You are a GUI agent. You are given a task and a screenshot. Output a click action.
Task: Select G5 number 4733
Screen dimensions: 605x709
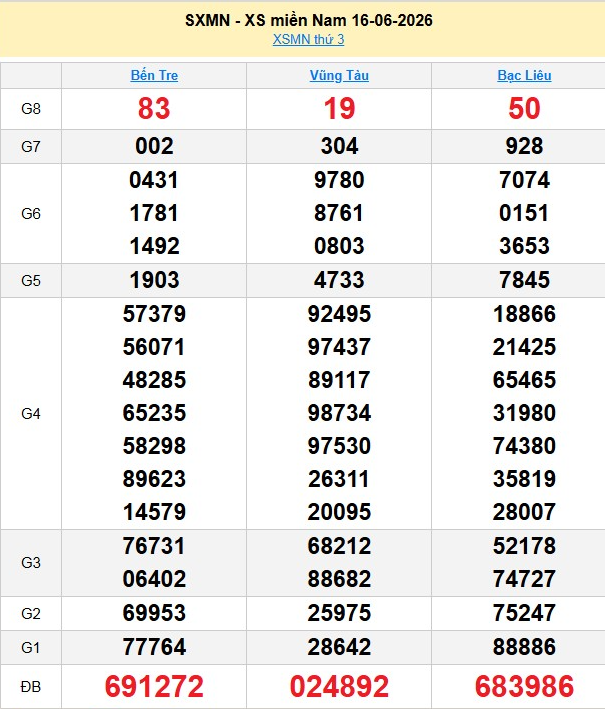point(339,280)
